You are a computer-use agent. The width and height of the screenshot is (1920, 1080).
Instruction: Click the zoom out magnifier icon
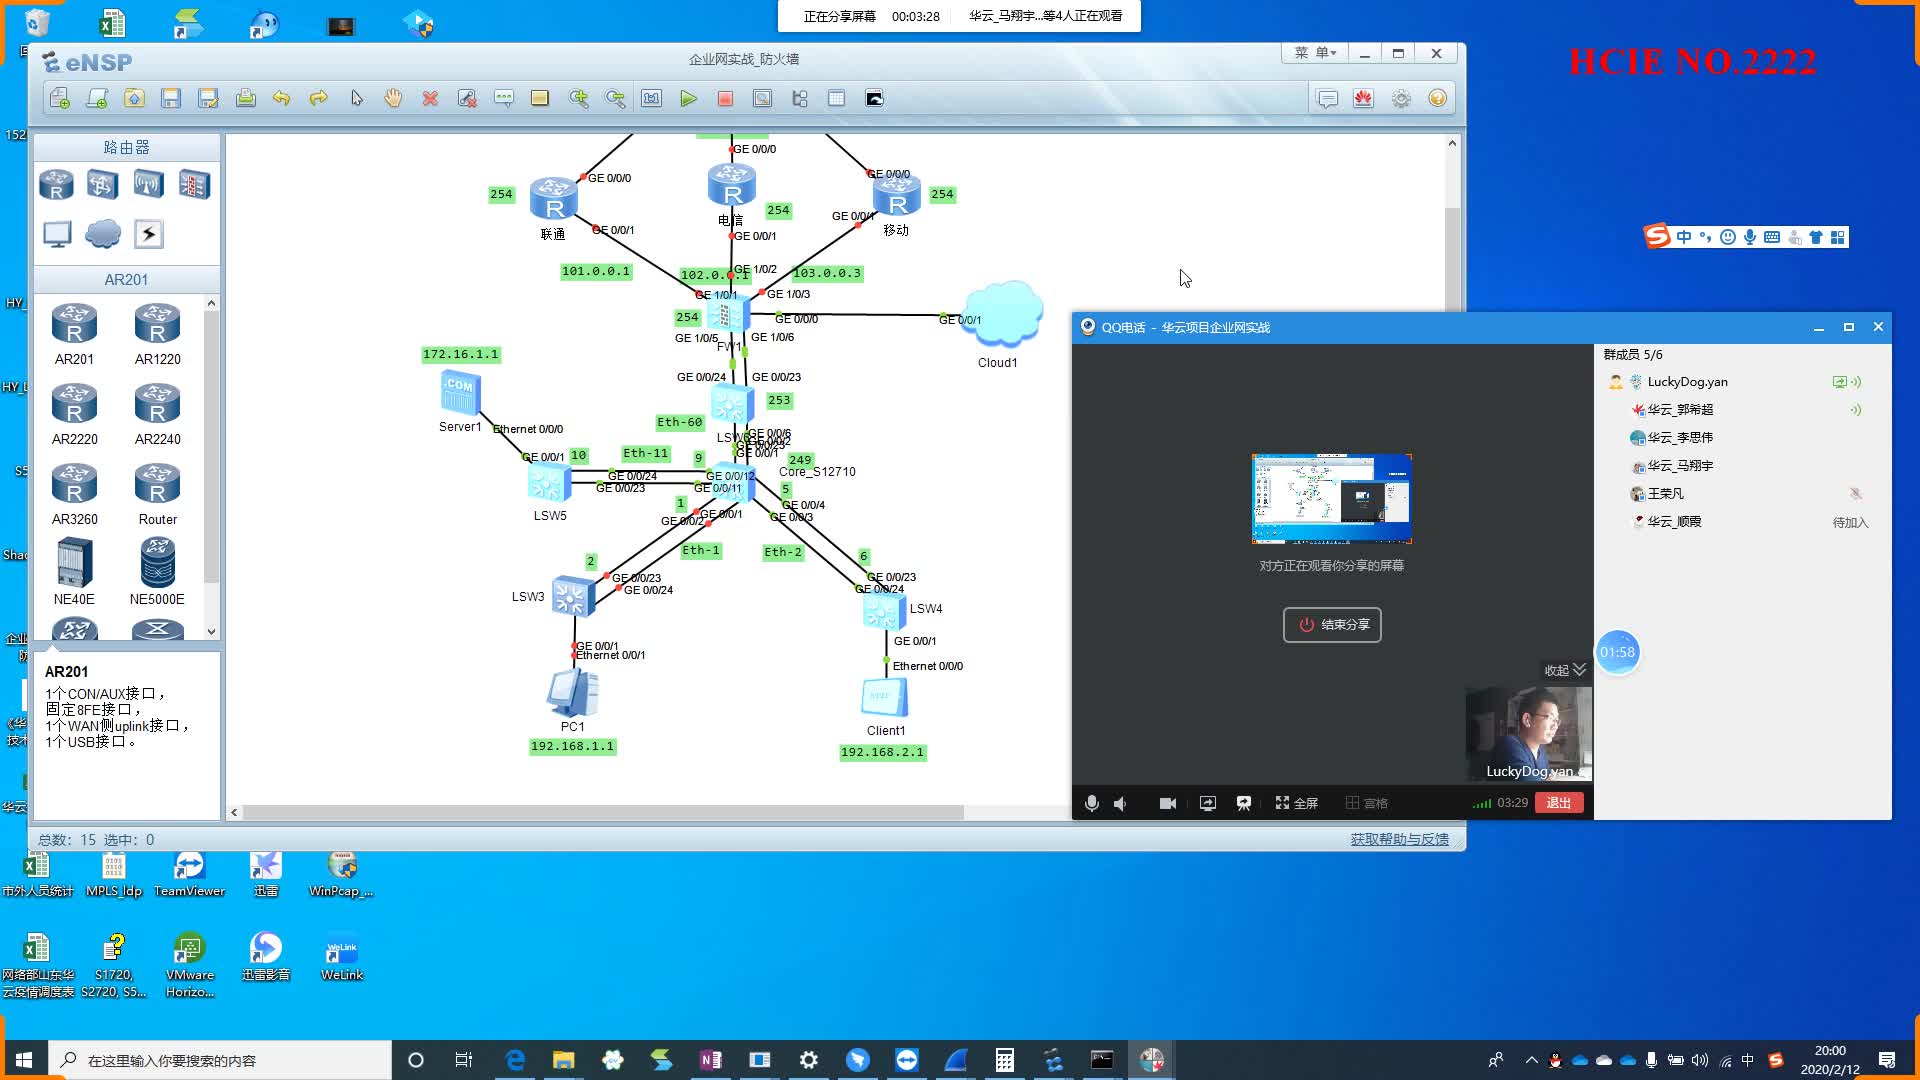click(615, 98)
